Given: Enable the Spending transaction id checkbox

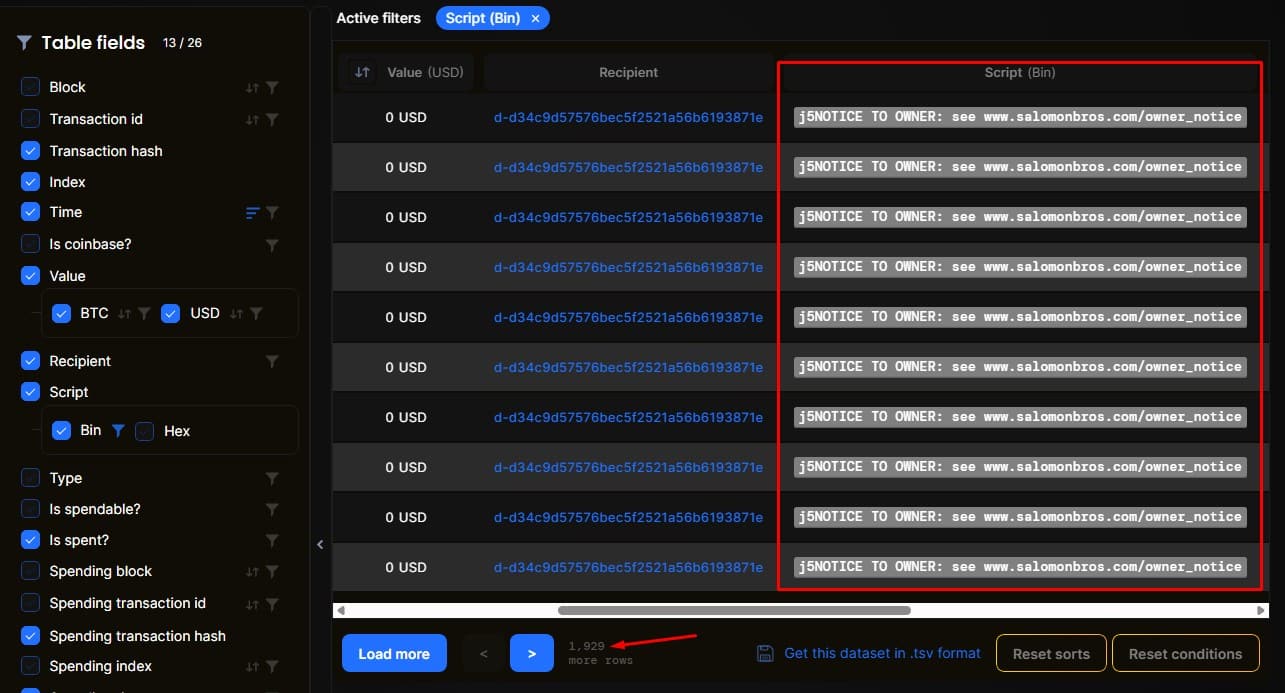Looking at the screenshot, I should point(30,603).
